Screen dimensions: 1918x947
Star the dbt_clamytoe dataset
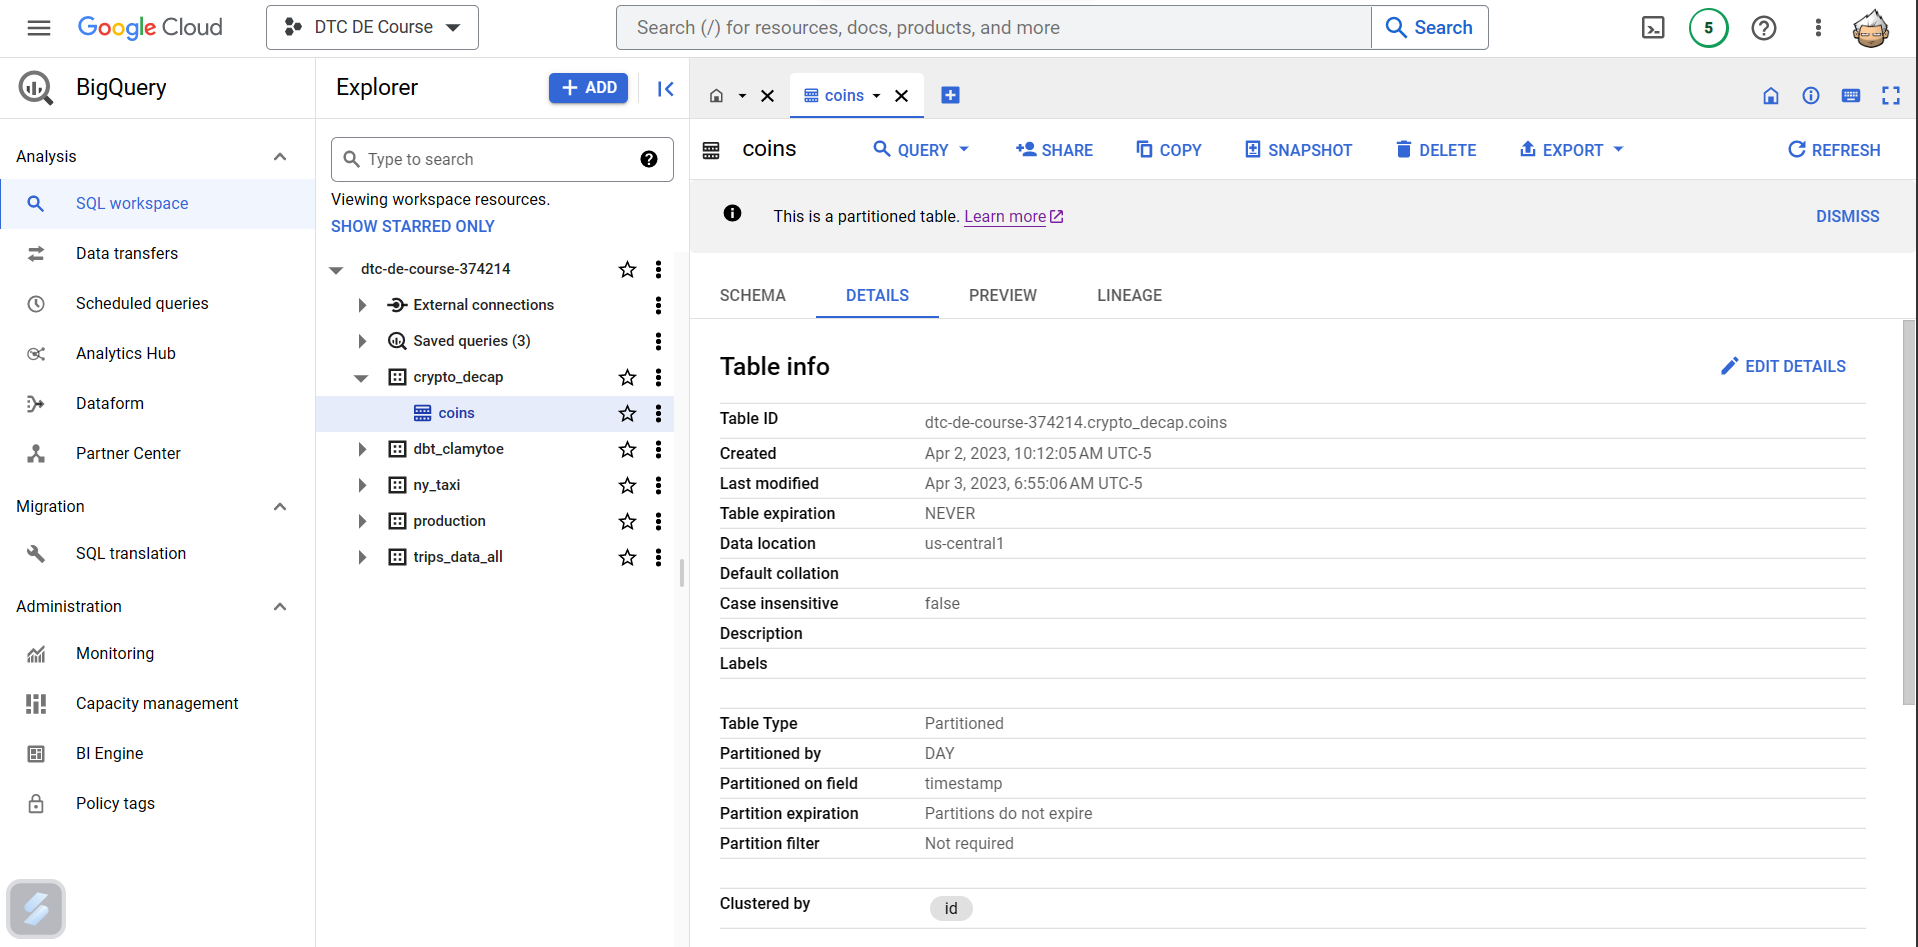point(627,449)
